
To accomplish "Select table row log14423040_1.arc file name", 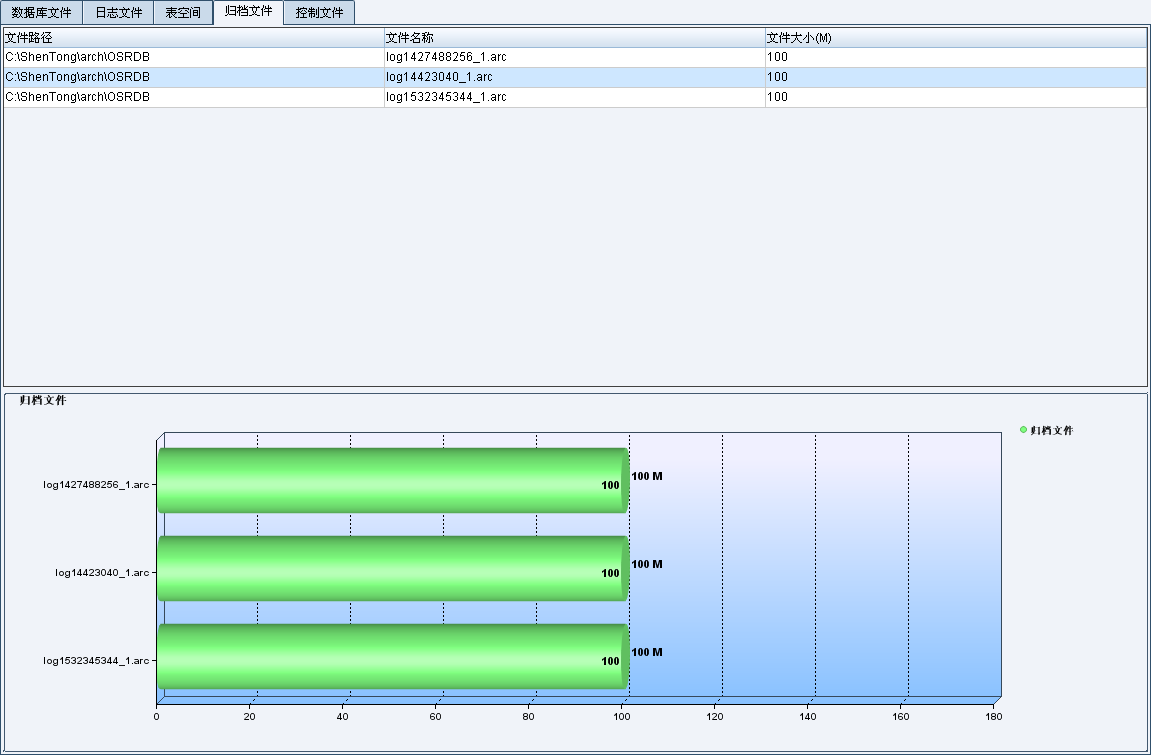I will pos(439,77).
